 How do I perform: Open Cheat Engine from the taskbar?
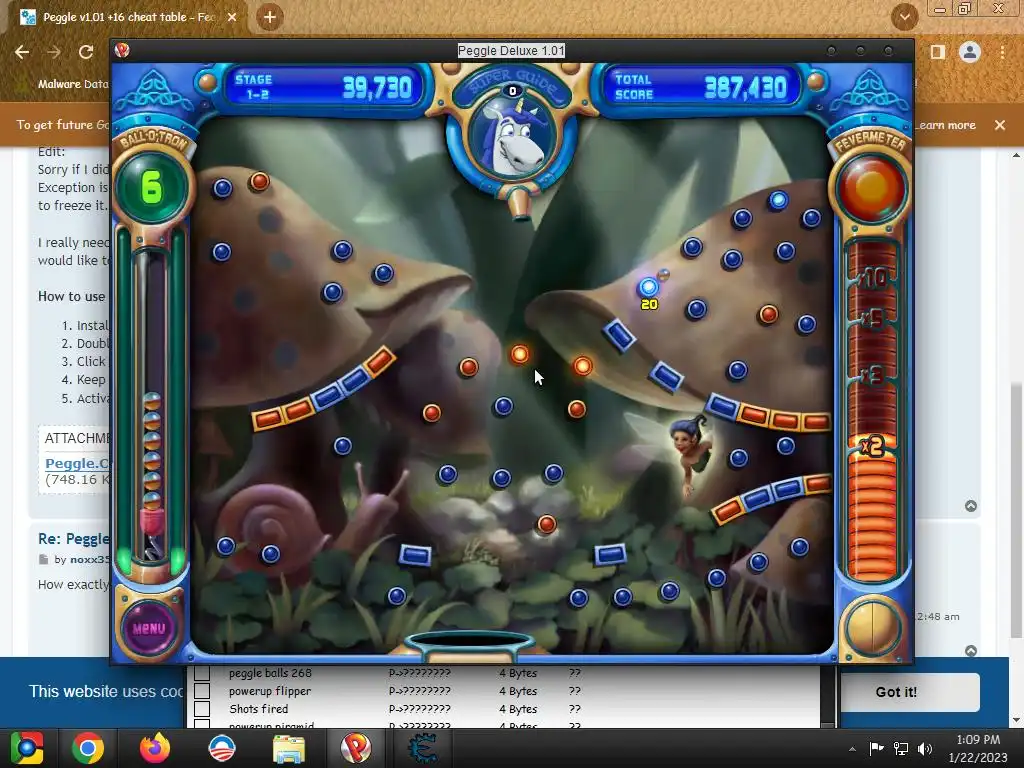pos(423,748)
